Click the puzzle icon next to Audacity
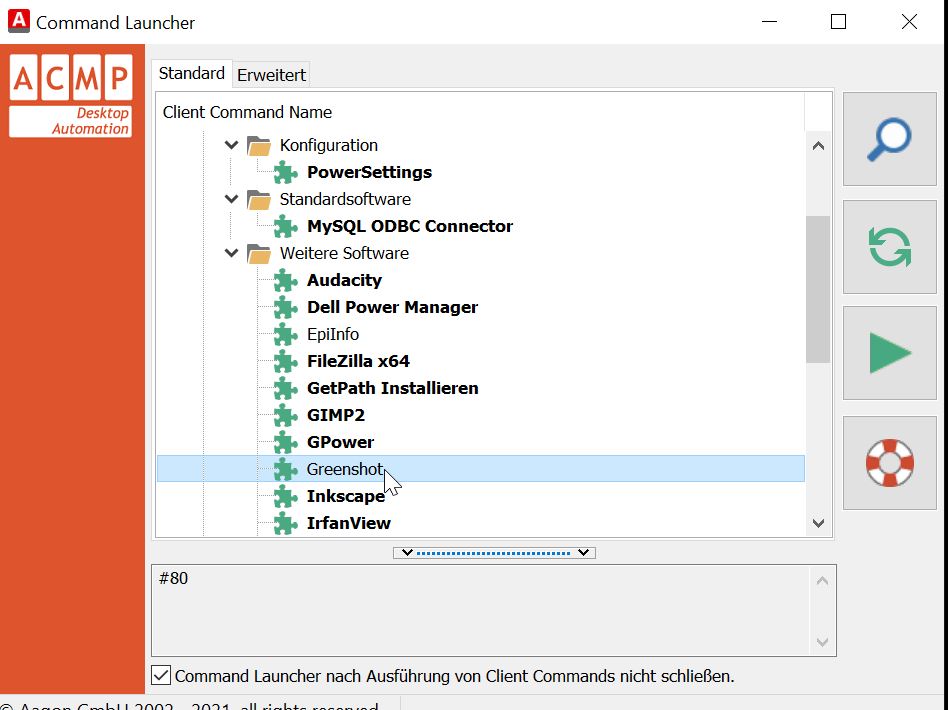The height and width of the screenshot is (710, 948). click(285, 281)
